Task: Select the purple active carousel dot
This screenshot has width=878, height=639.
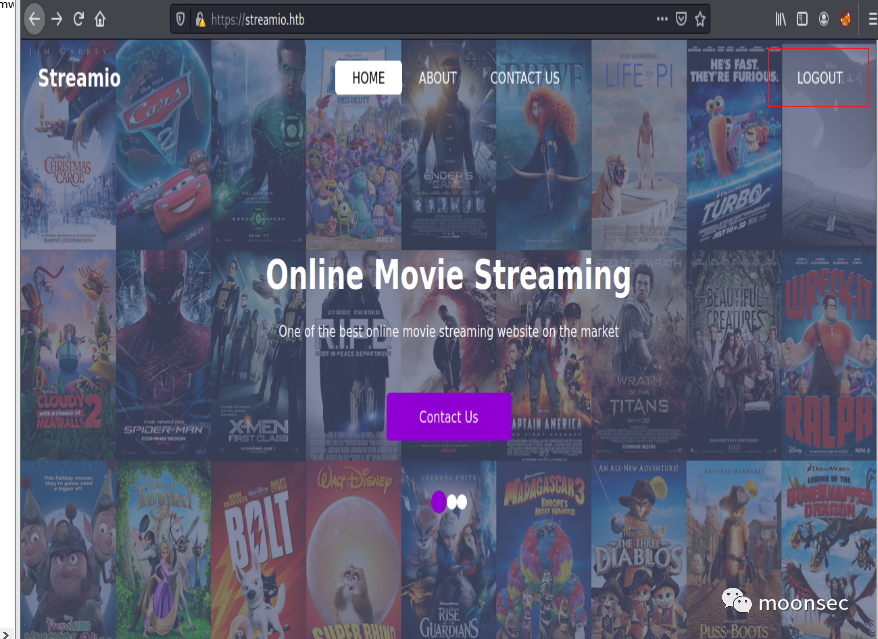Action: 438,502
